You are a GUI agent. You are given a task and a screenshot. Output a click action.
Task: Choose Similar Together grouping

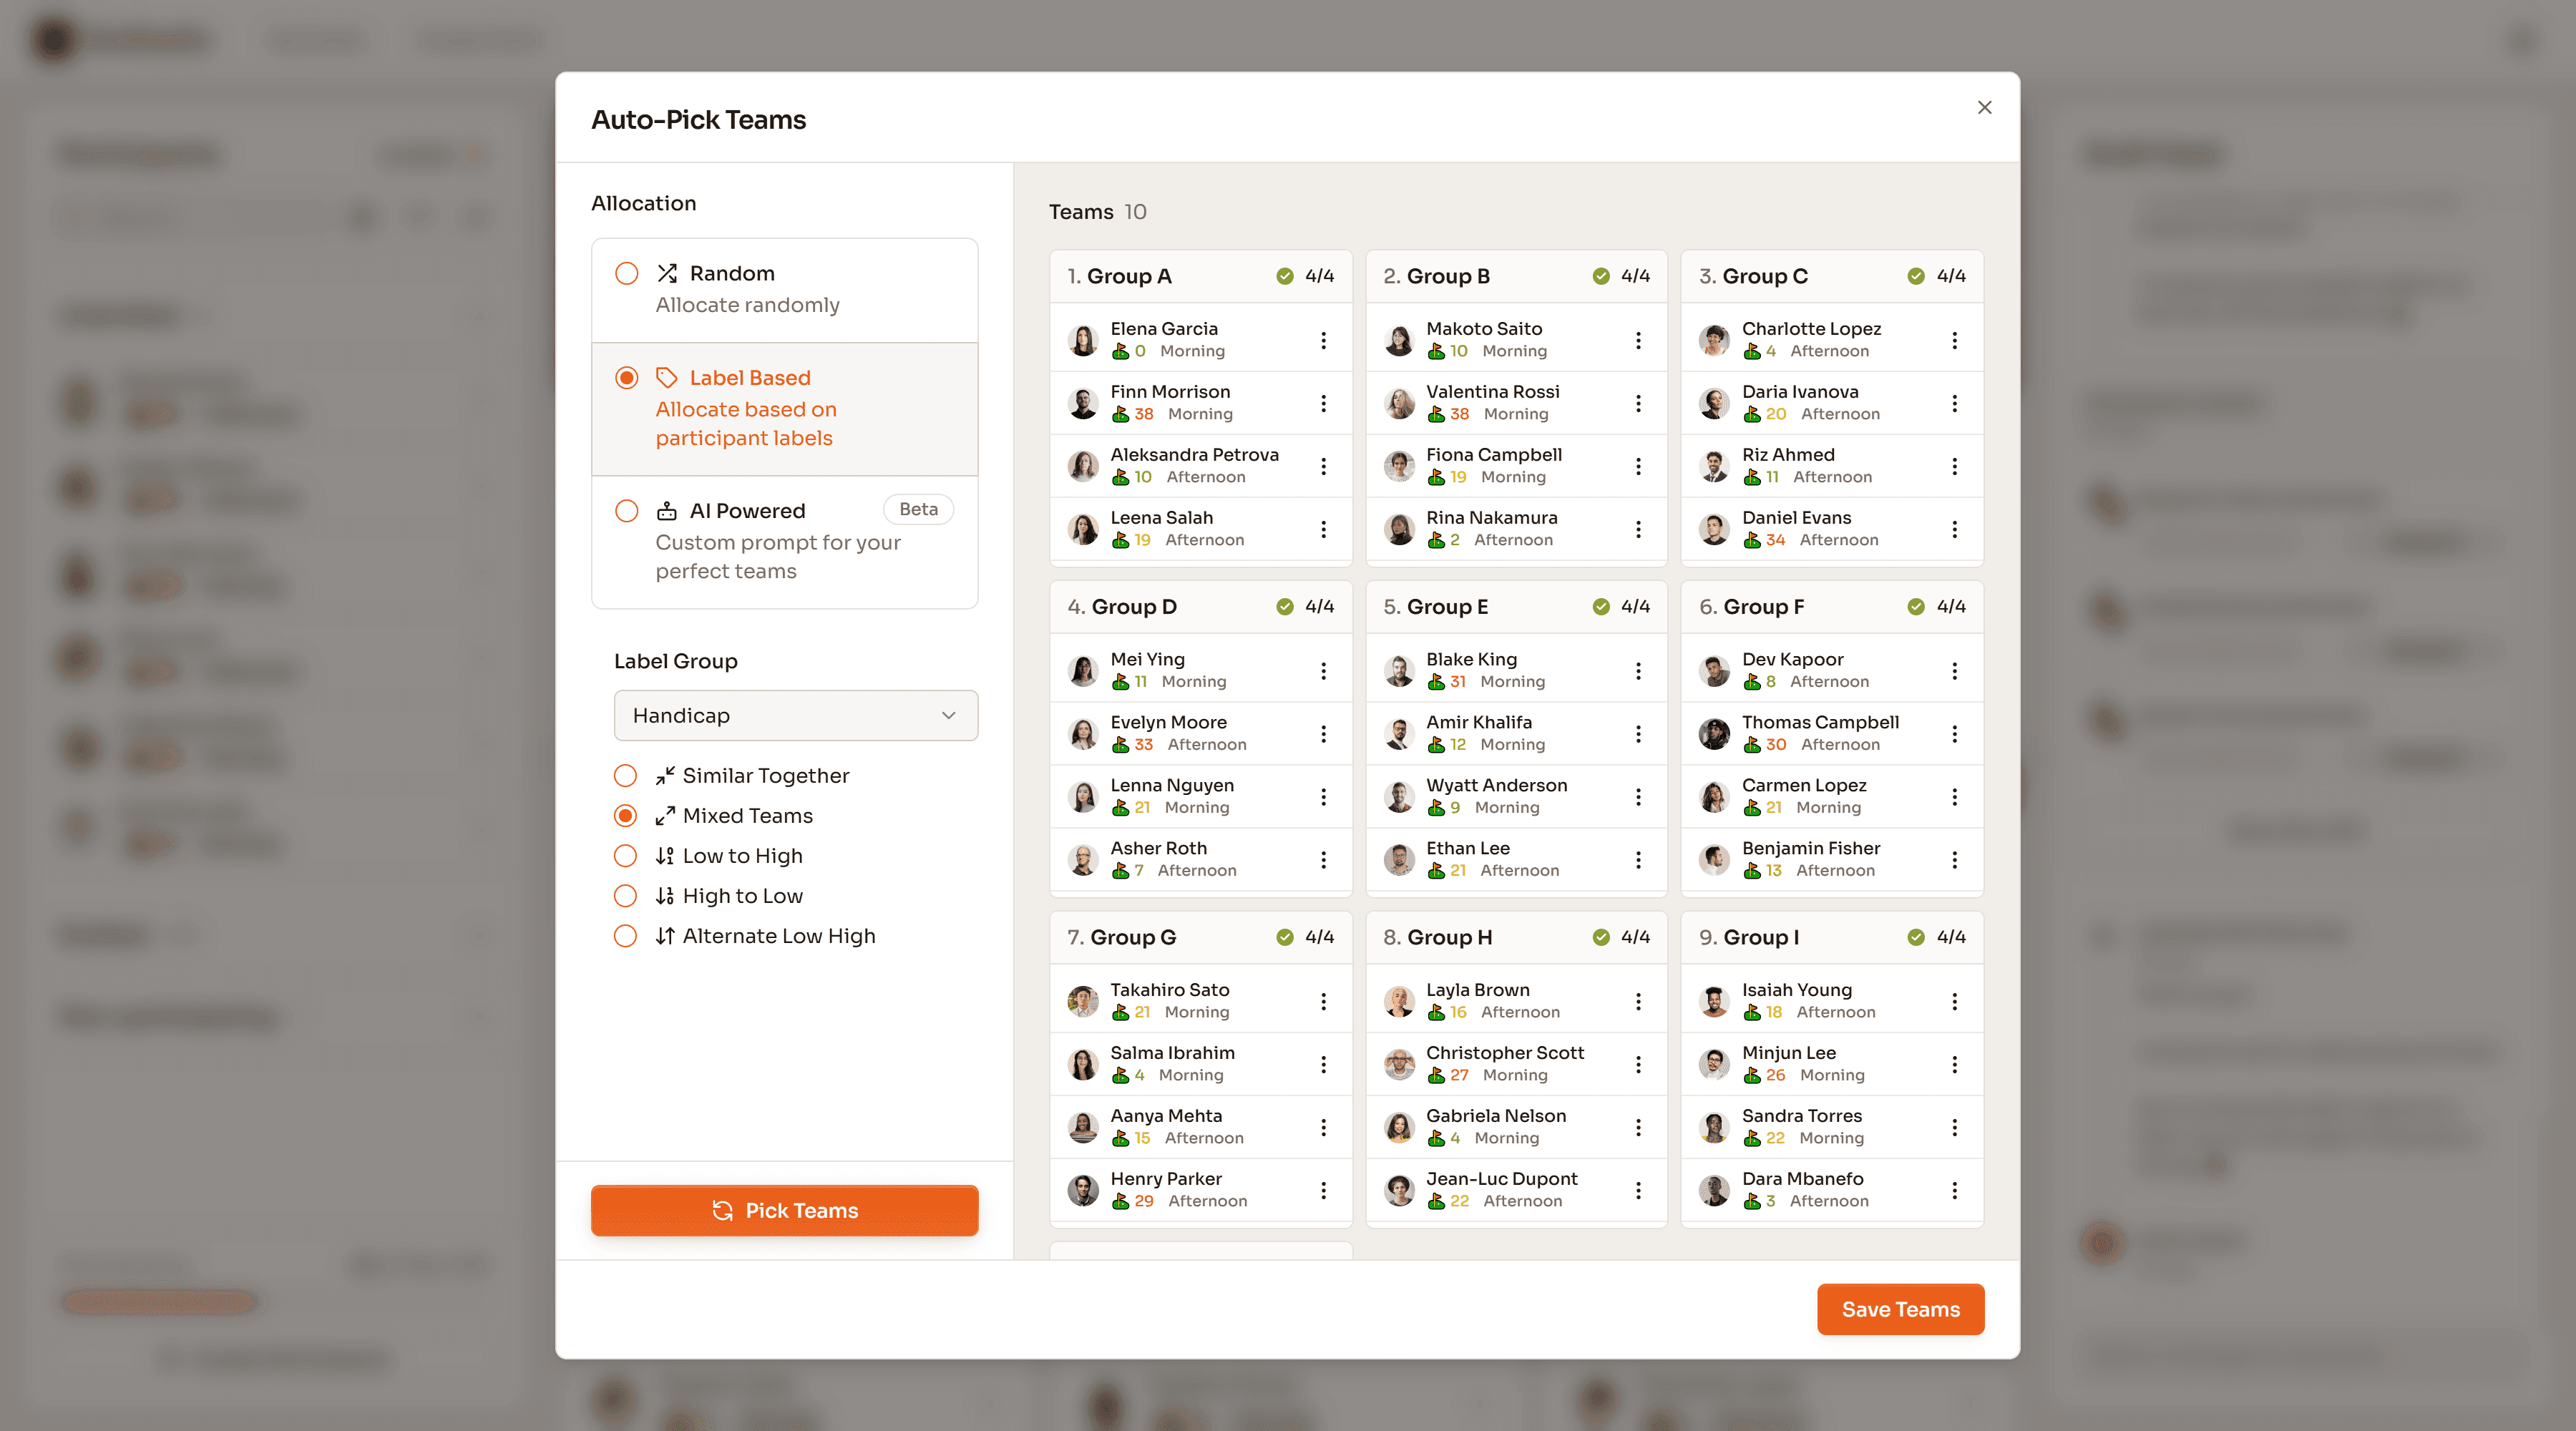[x=625, y=776]
